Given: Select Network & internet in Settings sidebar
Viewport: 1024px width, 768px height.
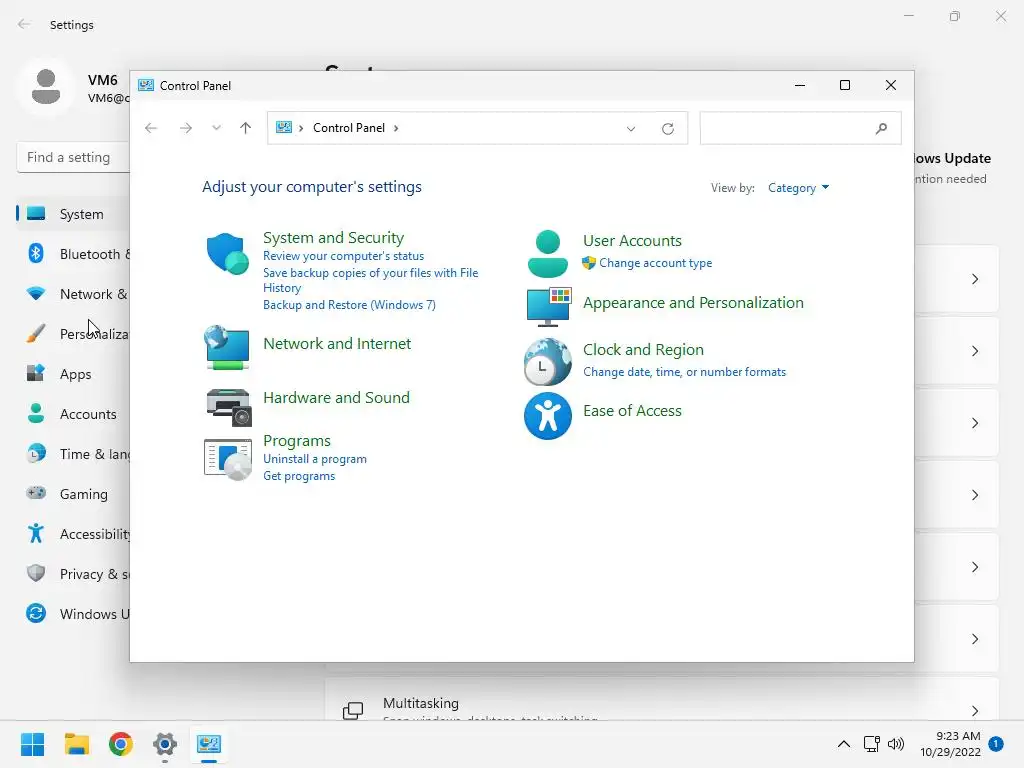Looking at the screenshot, I should point(73,294).
